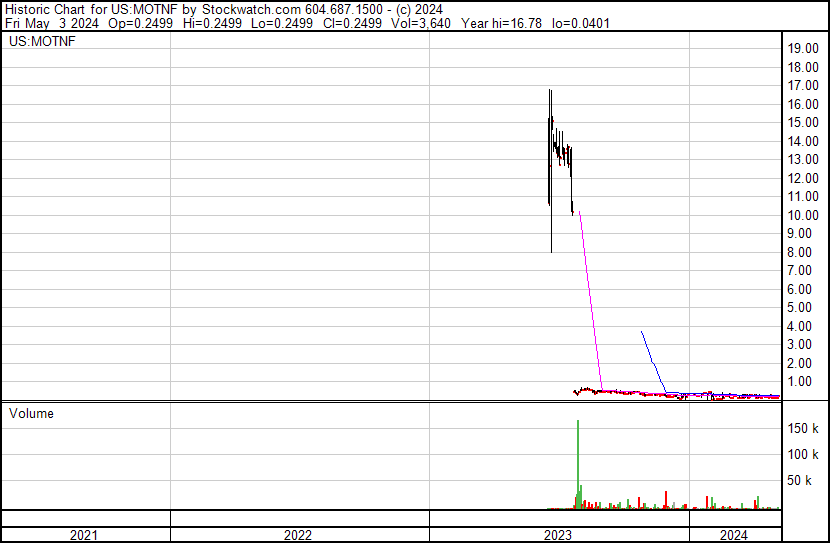Select the 2024 year label on time axis
Viewport: 830px width, 543px height.
tap(733, 535)
